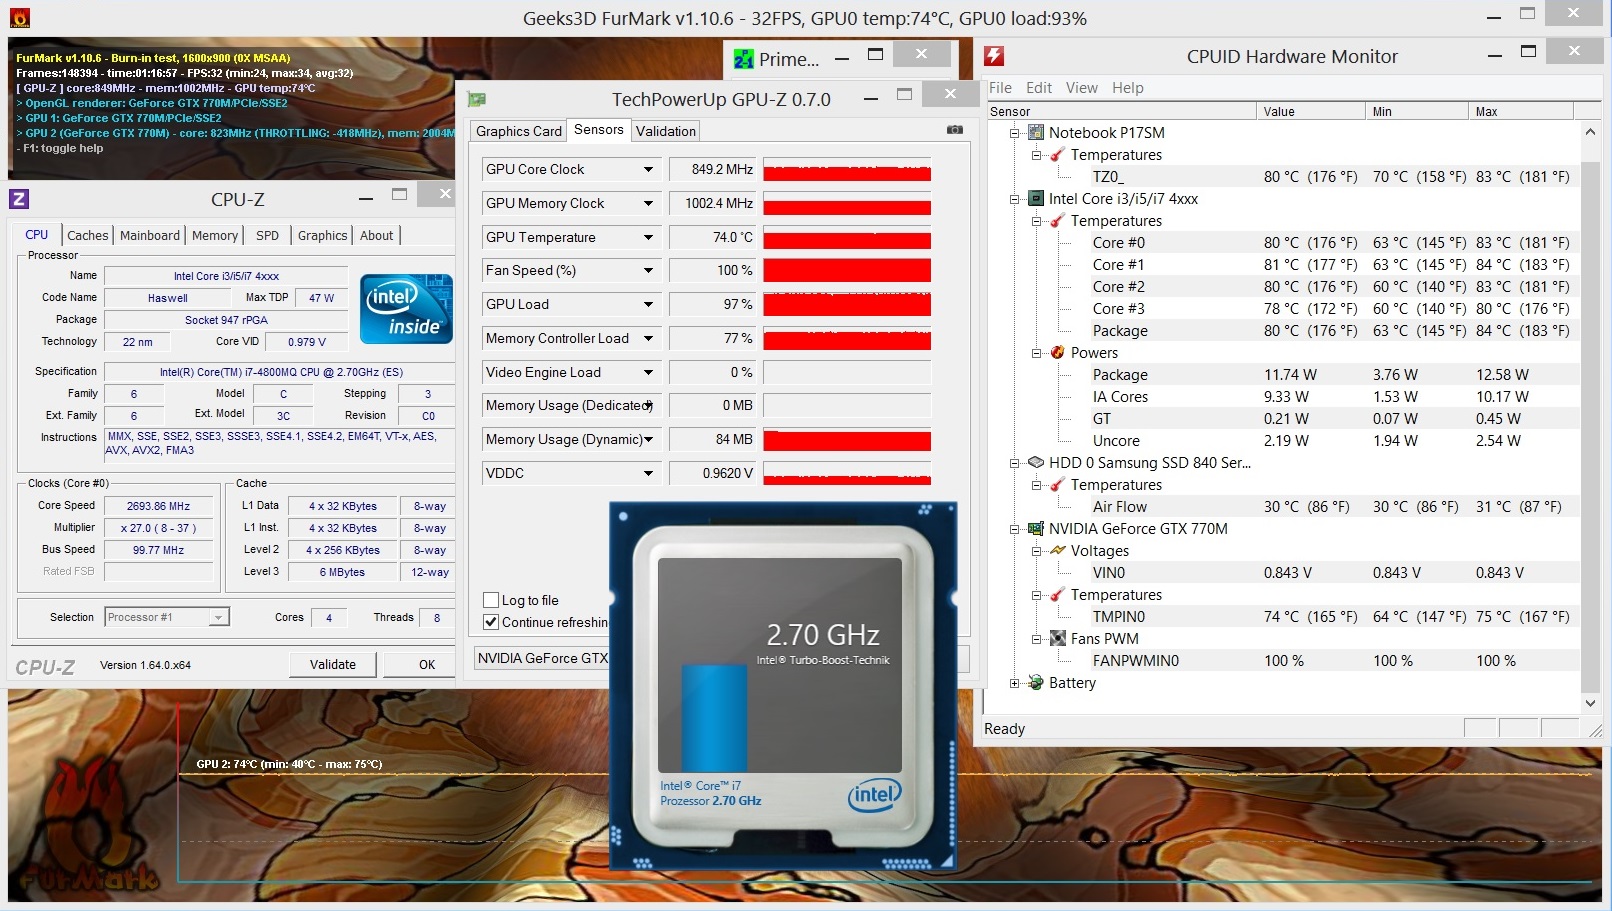Open the Help menu in Hardware Monitor
This screenshot has height=911, width=1612.
(1128, 87)
